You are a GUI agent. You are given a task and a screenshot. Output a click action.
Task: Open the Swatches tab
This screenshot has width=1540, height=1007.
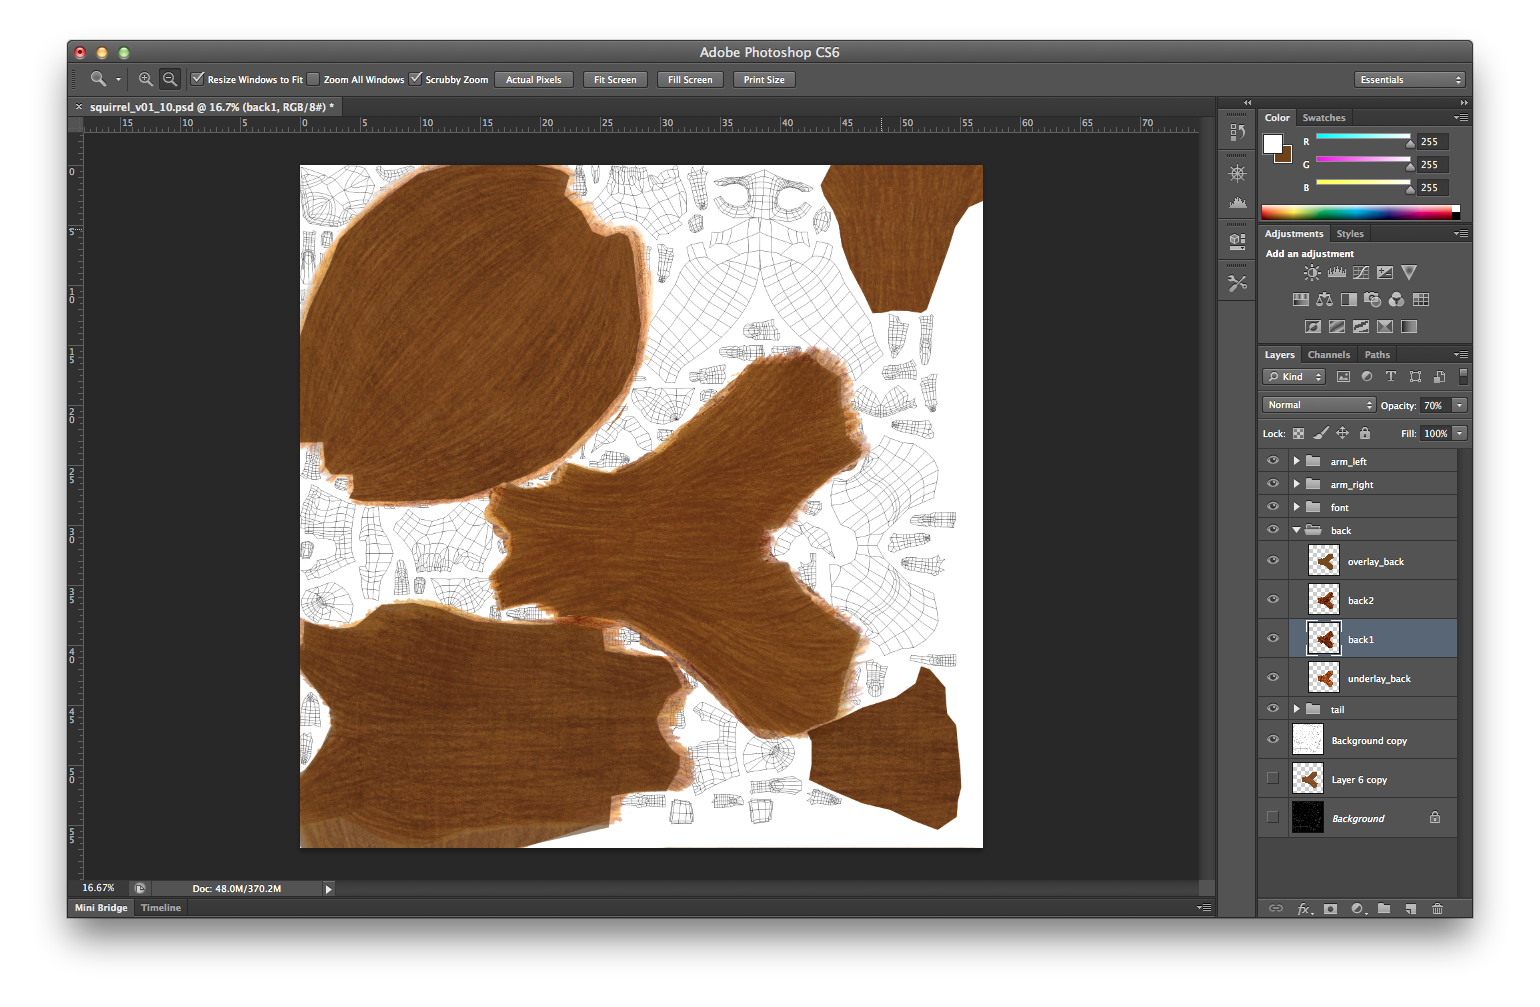click(x=1323, y=118)
